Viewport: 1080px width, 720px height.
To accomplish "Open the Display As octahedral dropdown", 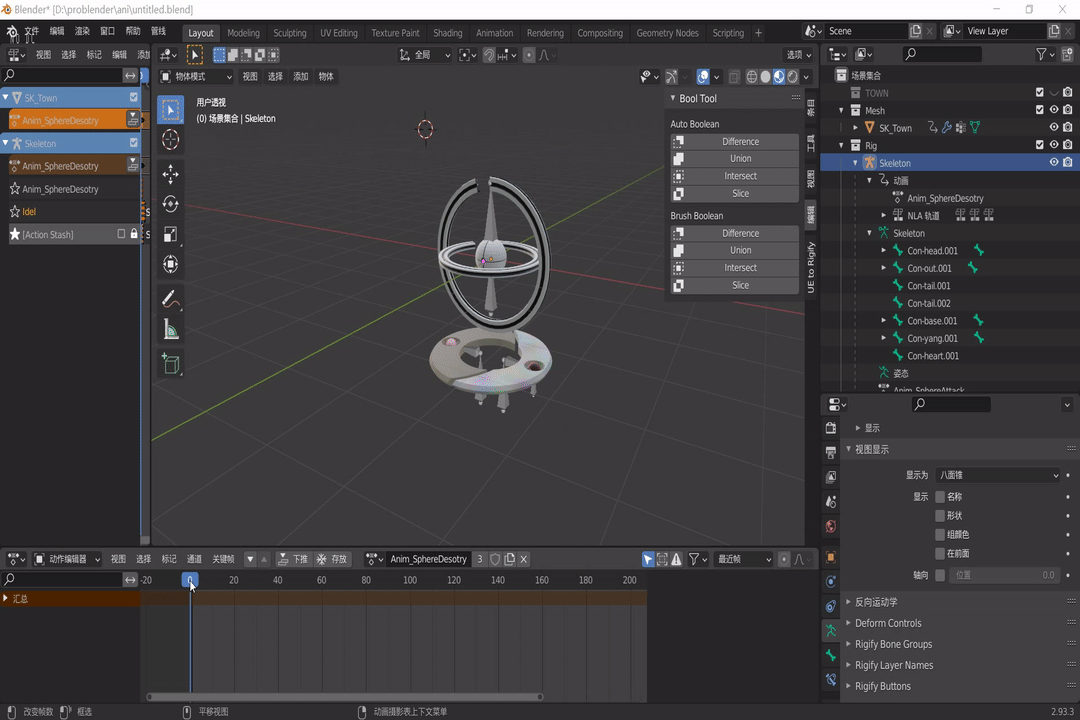I will click(998, 475).
